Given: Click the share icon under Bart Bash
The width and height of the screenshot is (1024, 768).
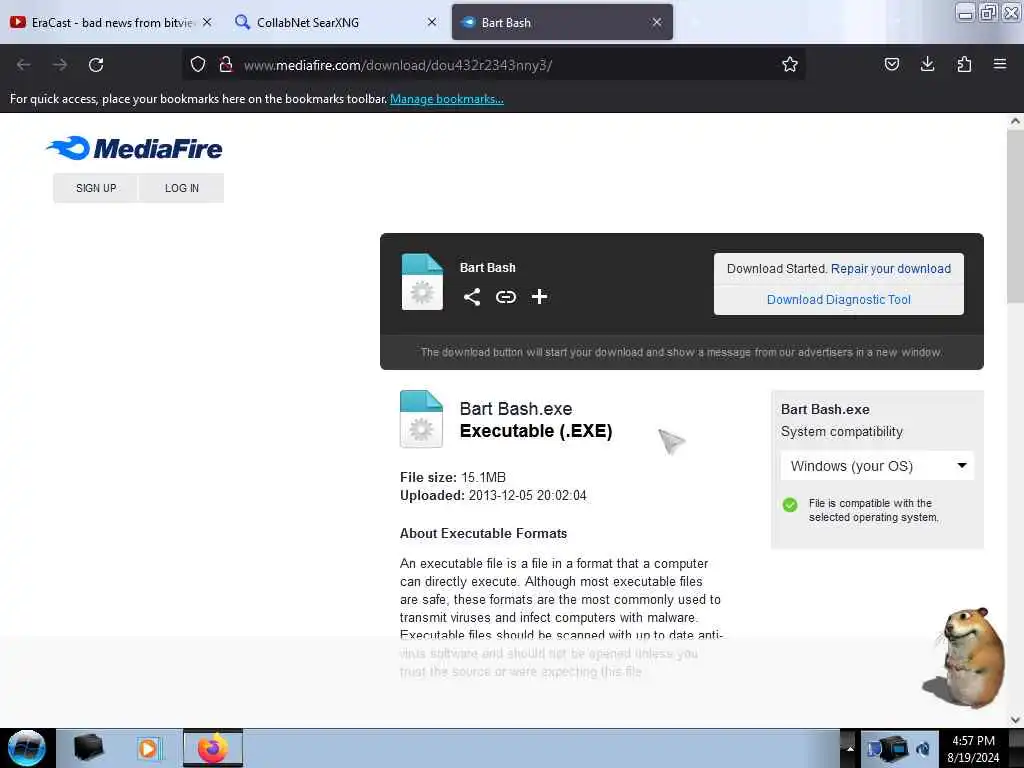Looking at the screenshot, I should [472, 297].
